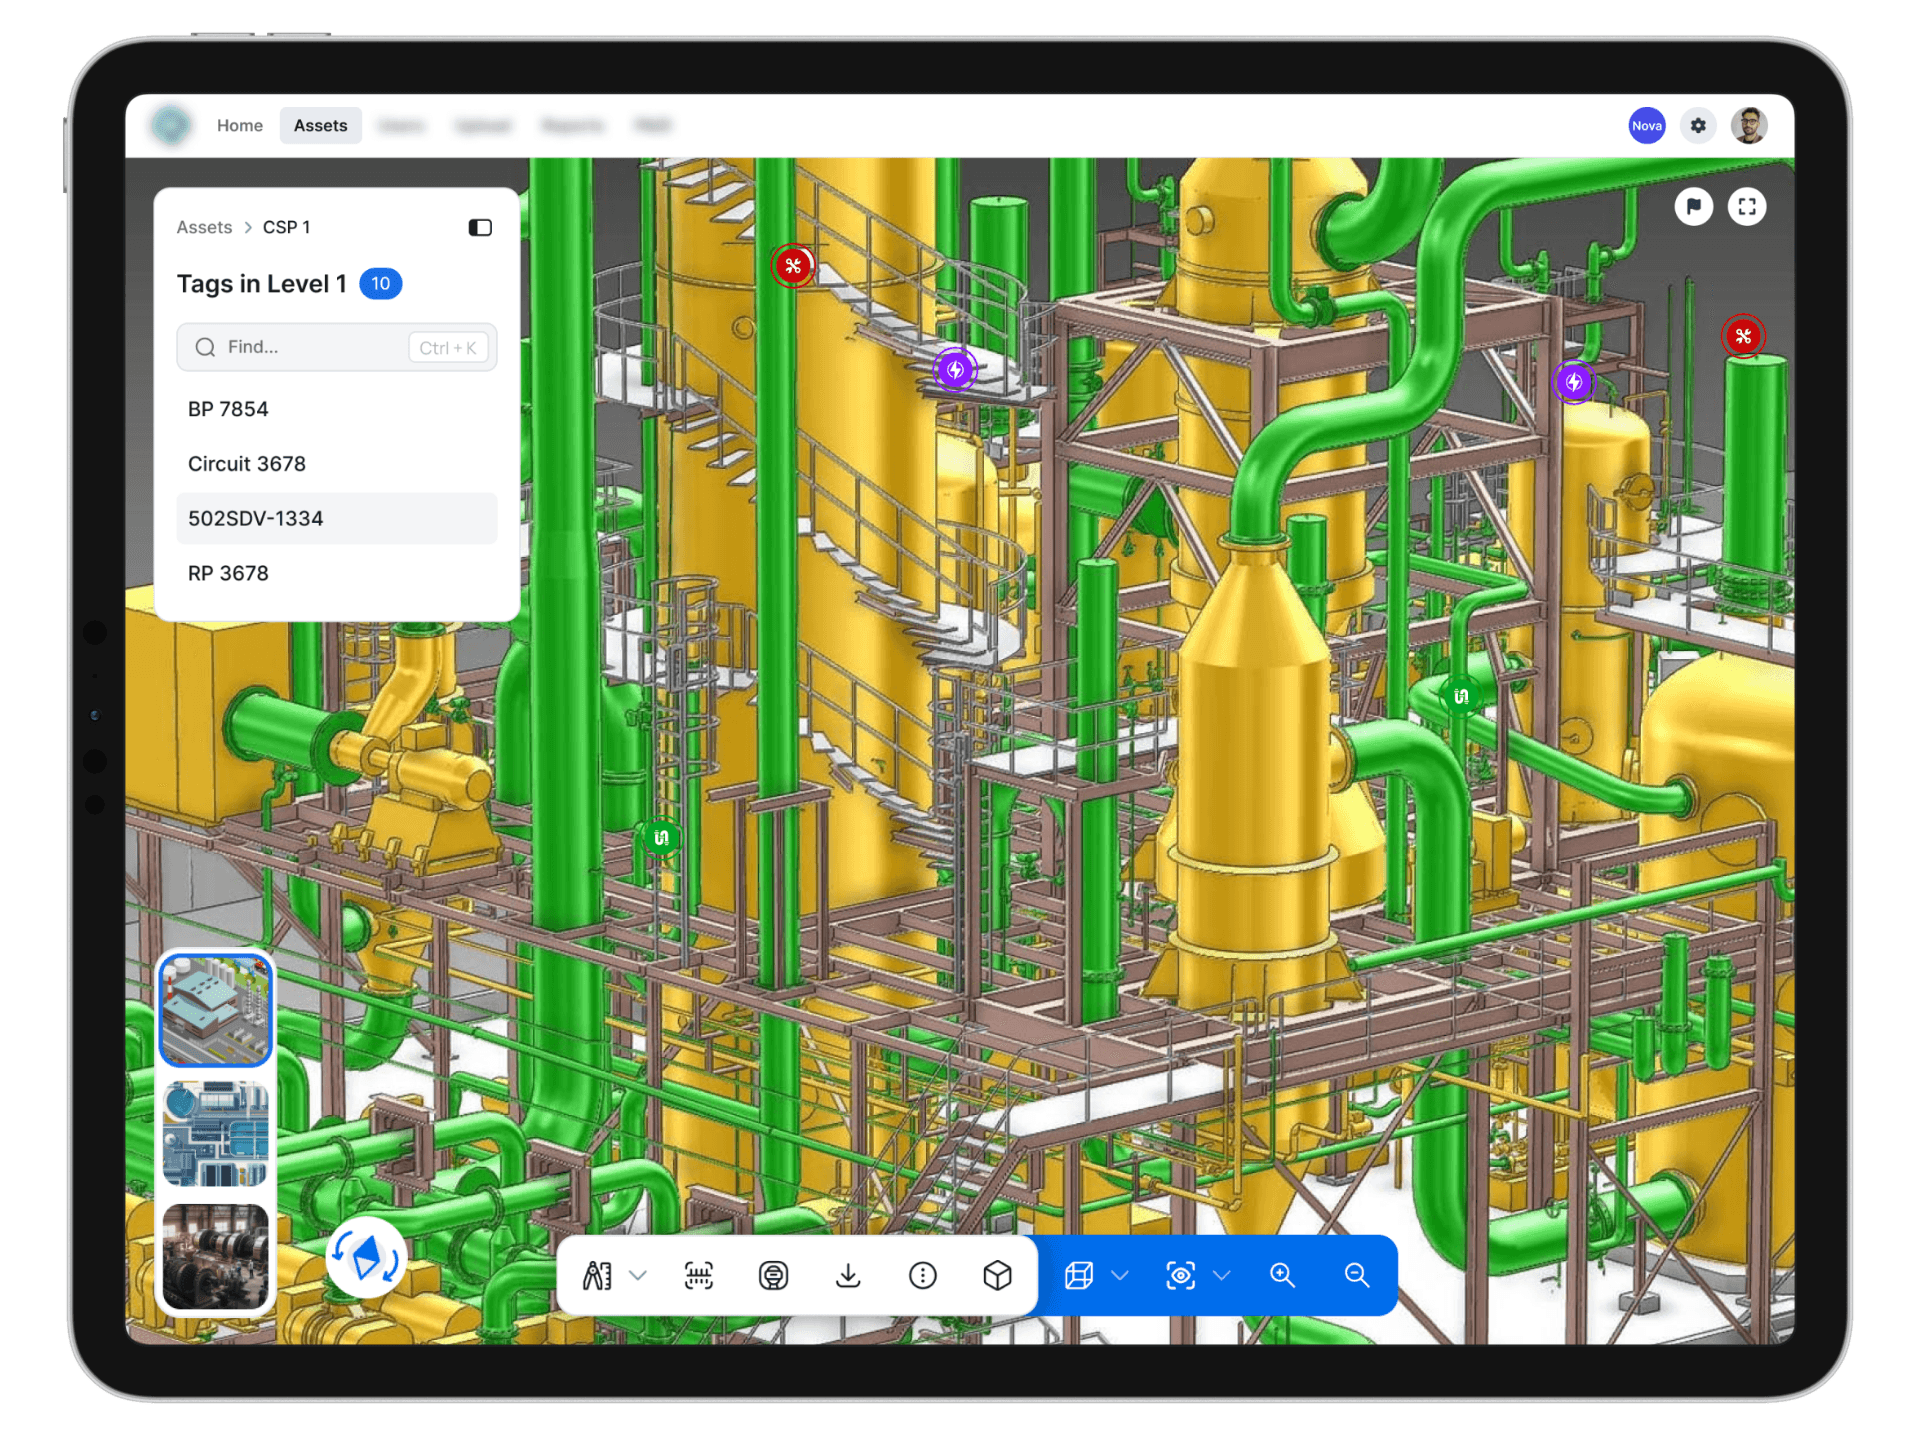Click the barcode scan icon
Image resolution: width=1920 pixels, height=1440 pixels.
tap(699, 1275)
